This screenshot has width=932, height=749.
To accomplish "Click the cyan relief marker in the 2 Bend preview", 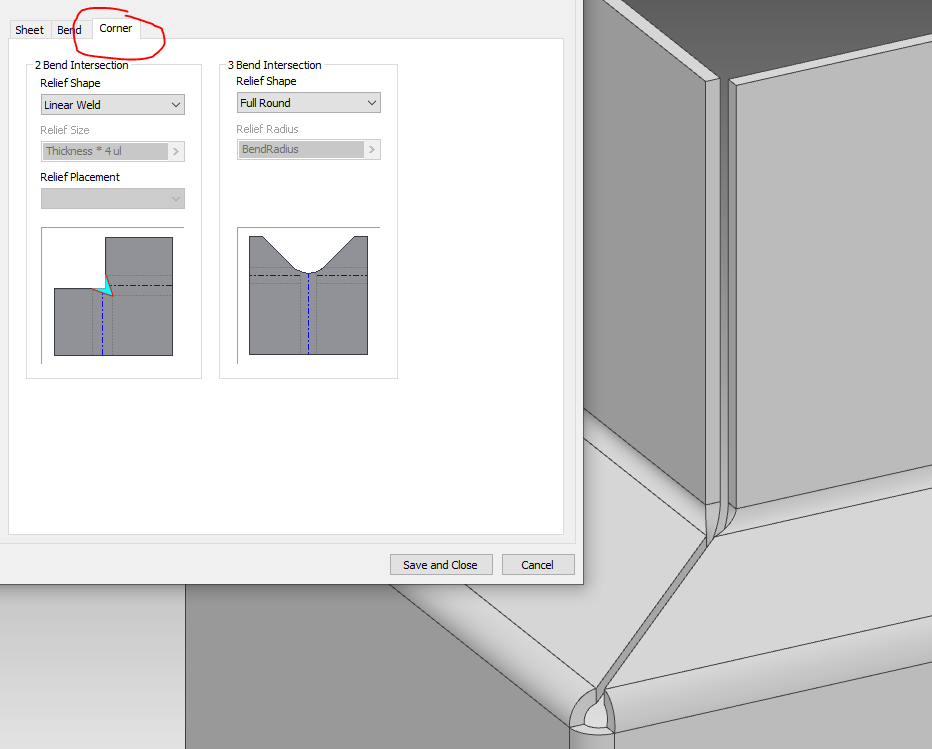I will (x=106, y=289).
